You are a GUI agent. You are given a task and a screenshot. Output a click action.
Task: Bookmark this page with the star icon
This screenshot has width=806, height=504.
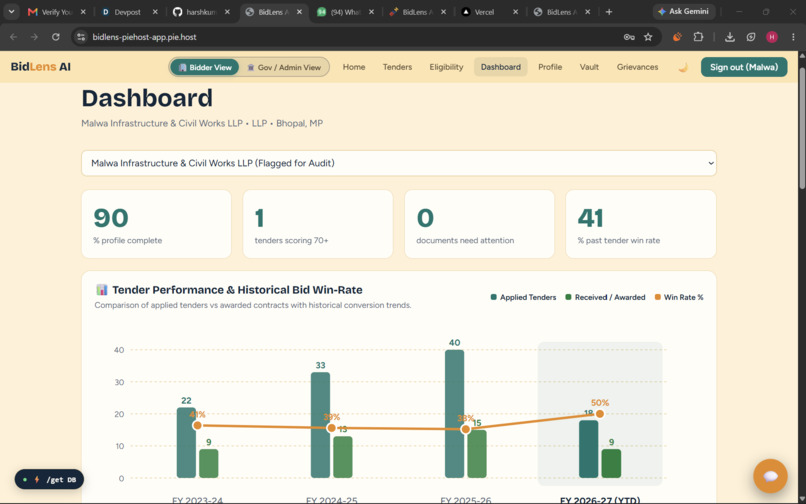[648, 37]
